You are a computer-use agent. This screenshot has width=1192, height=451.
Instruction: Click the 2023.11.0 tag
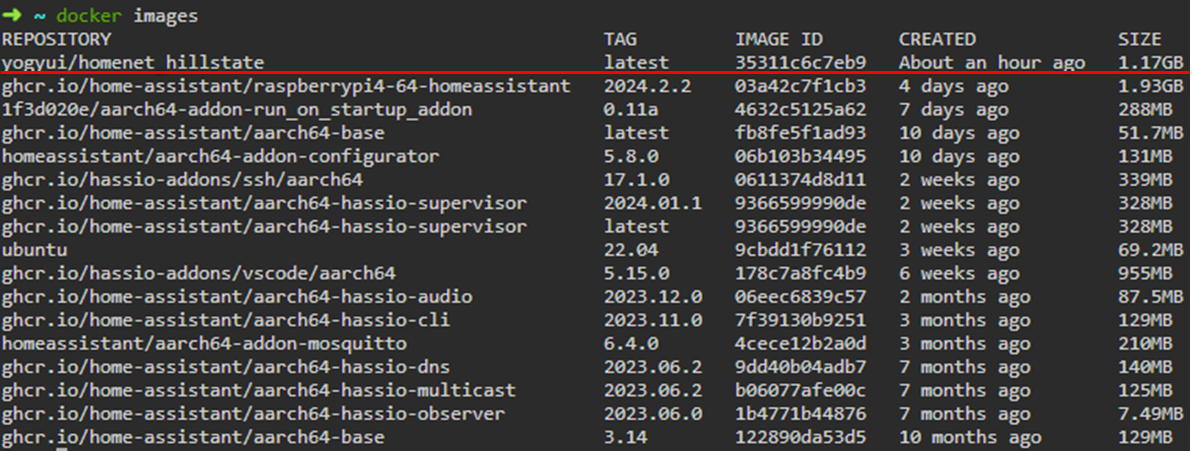(x=653, y=320)
